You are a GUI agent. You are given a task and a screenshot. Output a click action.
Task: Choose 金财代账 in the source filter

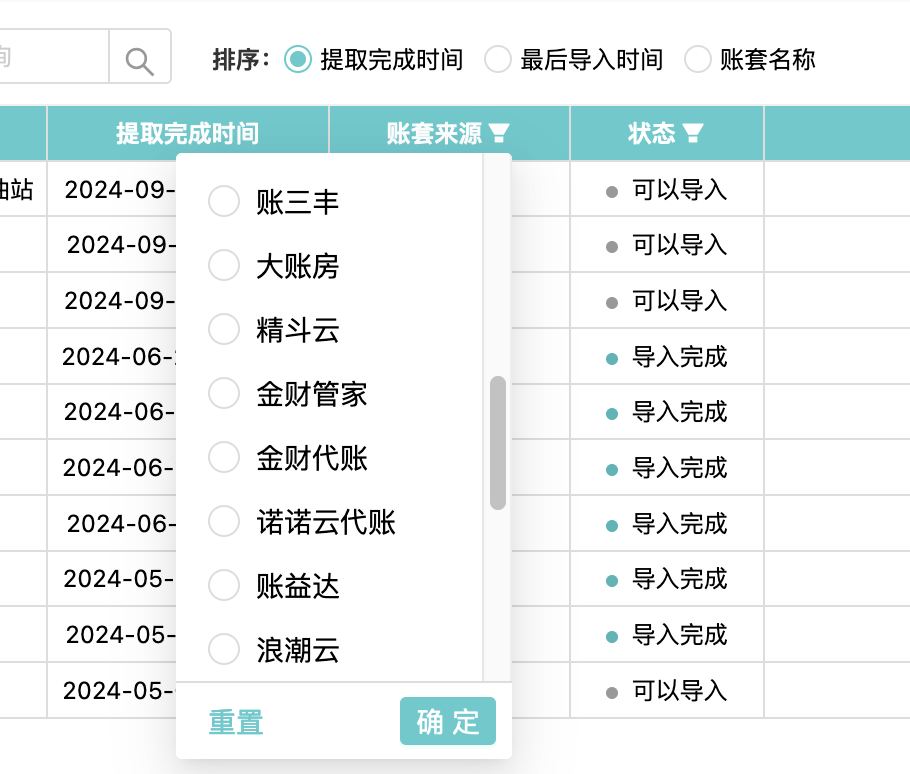(224, 457)
